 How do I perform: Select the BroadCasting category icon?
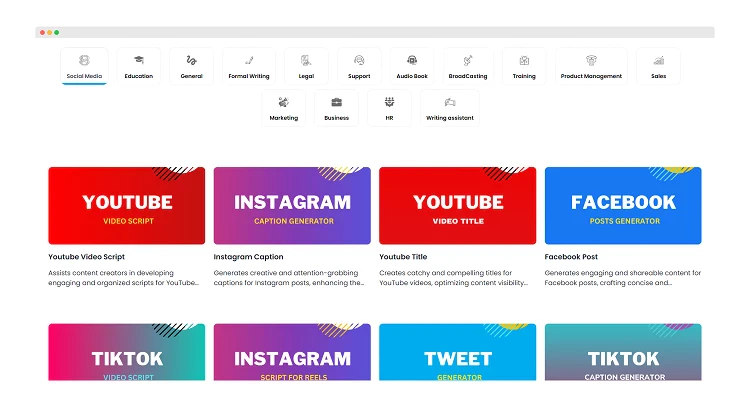[468, 60]
